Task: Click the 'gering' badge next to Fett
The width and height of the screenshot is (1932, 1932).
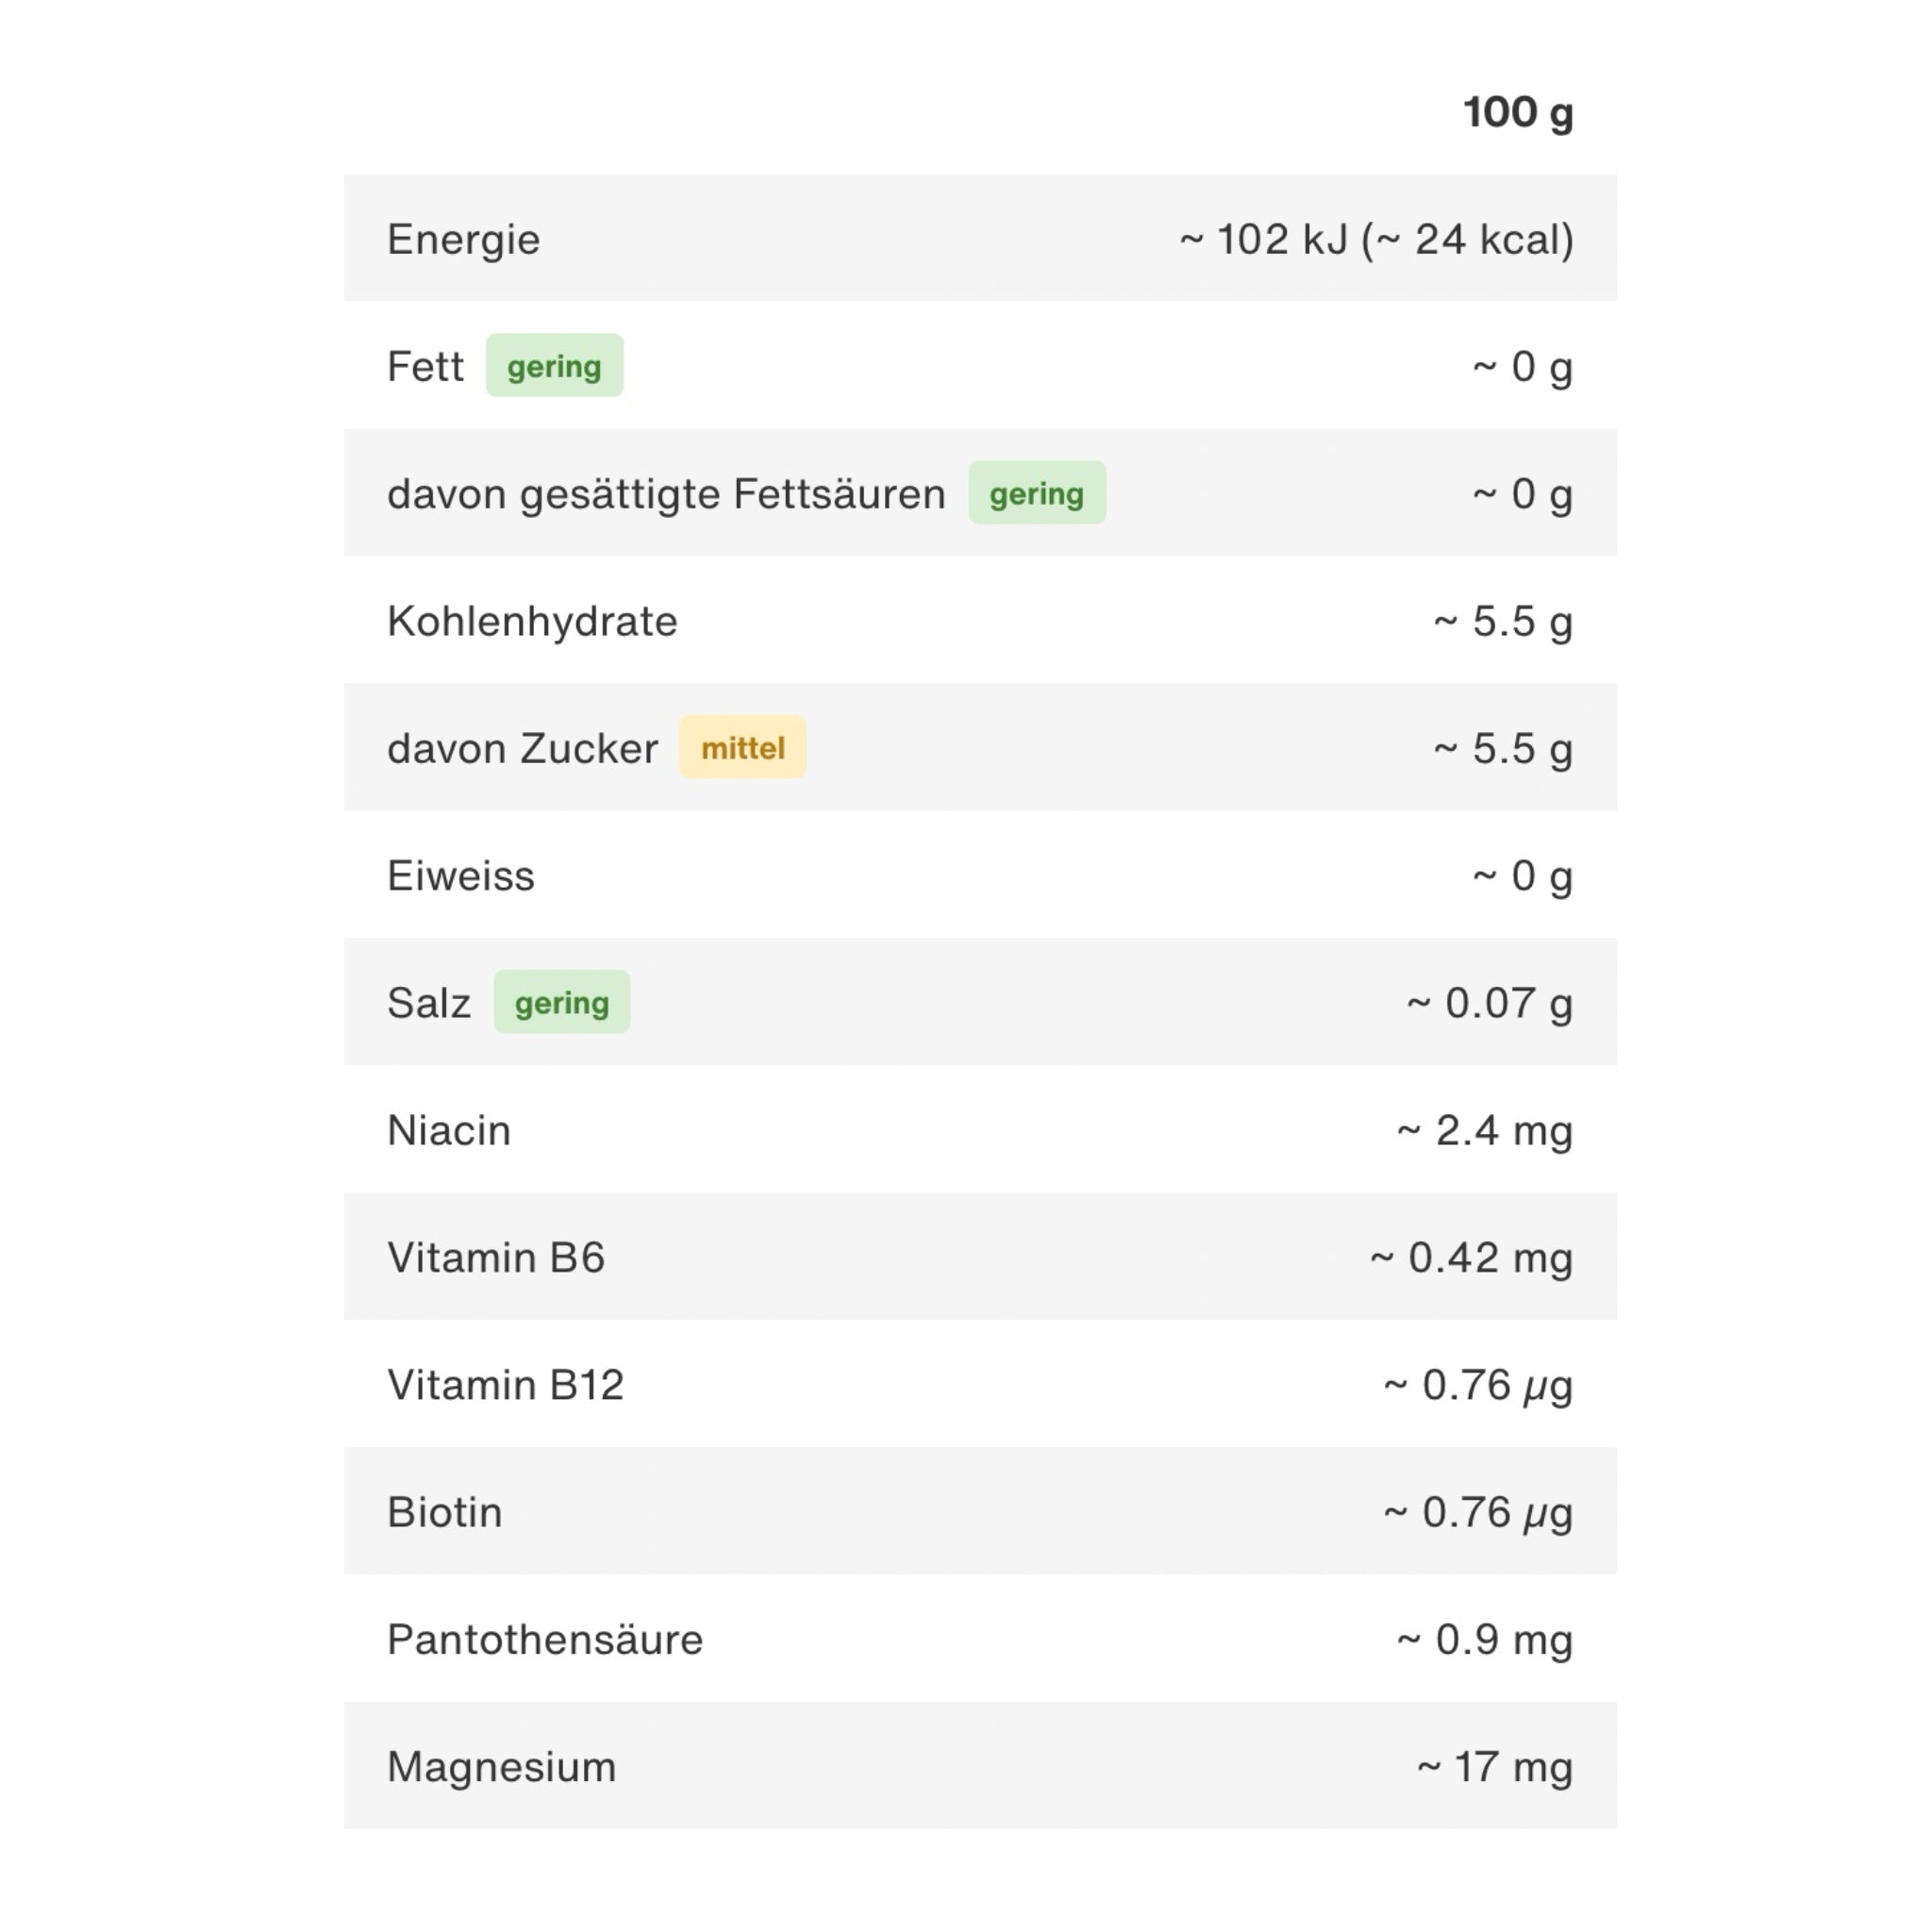Action: pyautogui.click(x=554, y=365)
